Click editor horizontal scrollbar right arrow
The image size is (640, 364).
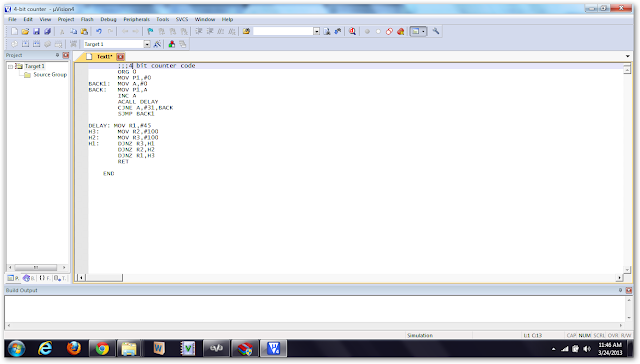point(620,278)
